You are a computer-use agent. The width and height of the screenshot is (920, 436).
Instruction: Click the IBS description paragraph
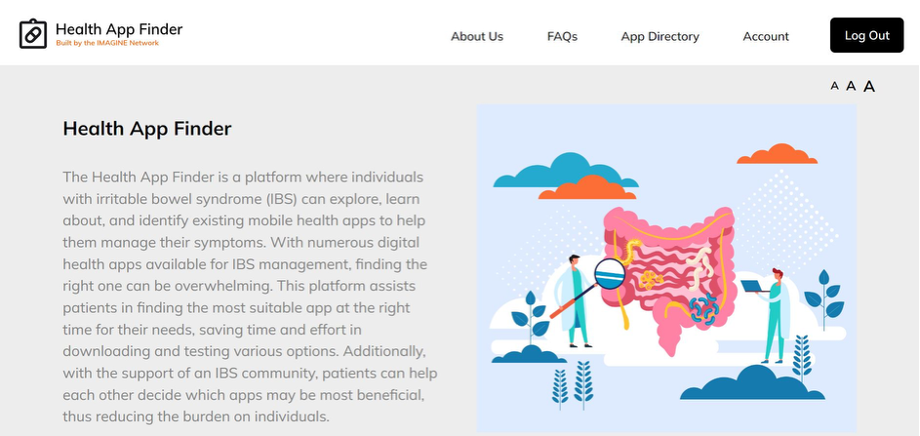click(250, 296)
